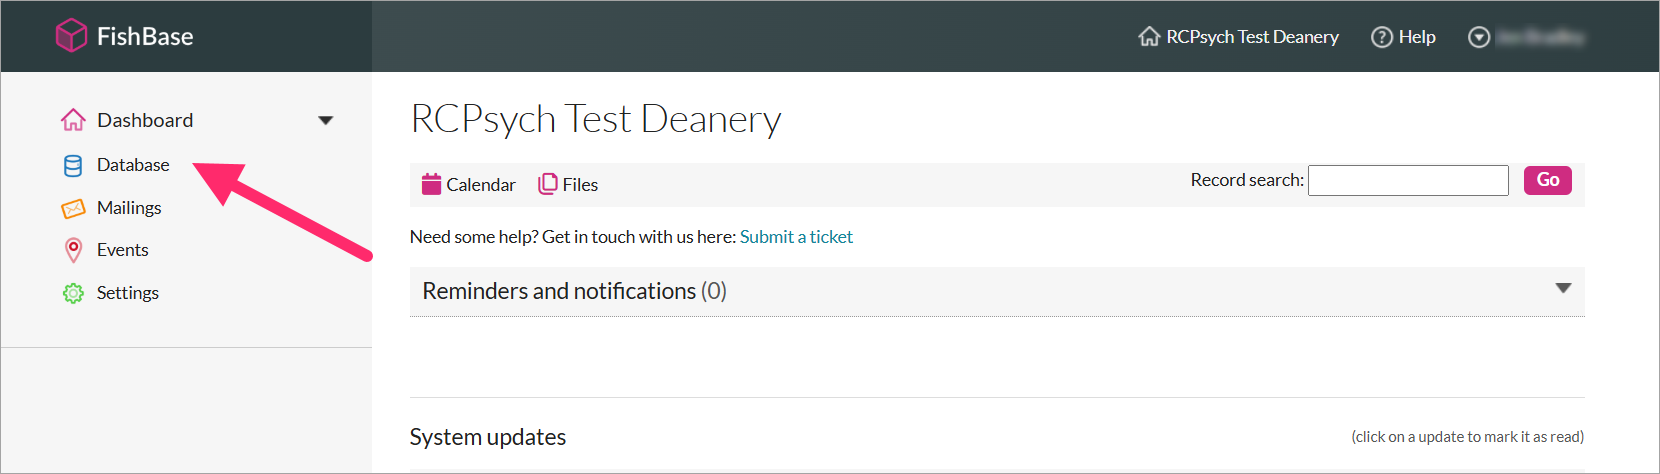Click the Reminders and notifications (0) heading
The height and width of the screenshot is (474, 1660).
point(574,291)
